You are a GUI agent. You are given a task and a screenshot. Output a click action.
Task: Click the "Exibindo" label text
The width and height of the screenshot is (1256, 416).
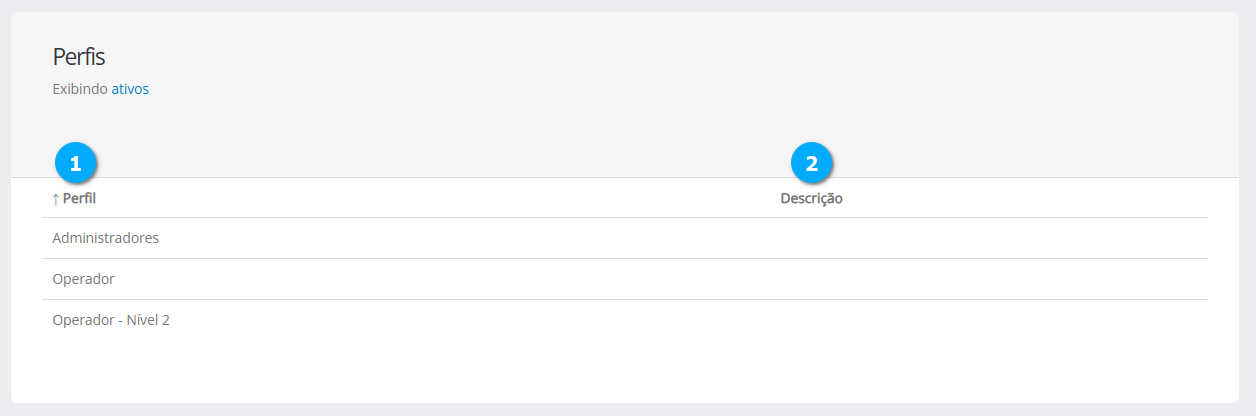tap(80, 89)
